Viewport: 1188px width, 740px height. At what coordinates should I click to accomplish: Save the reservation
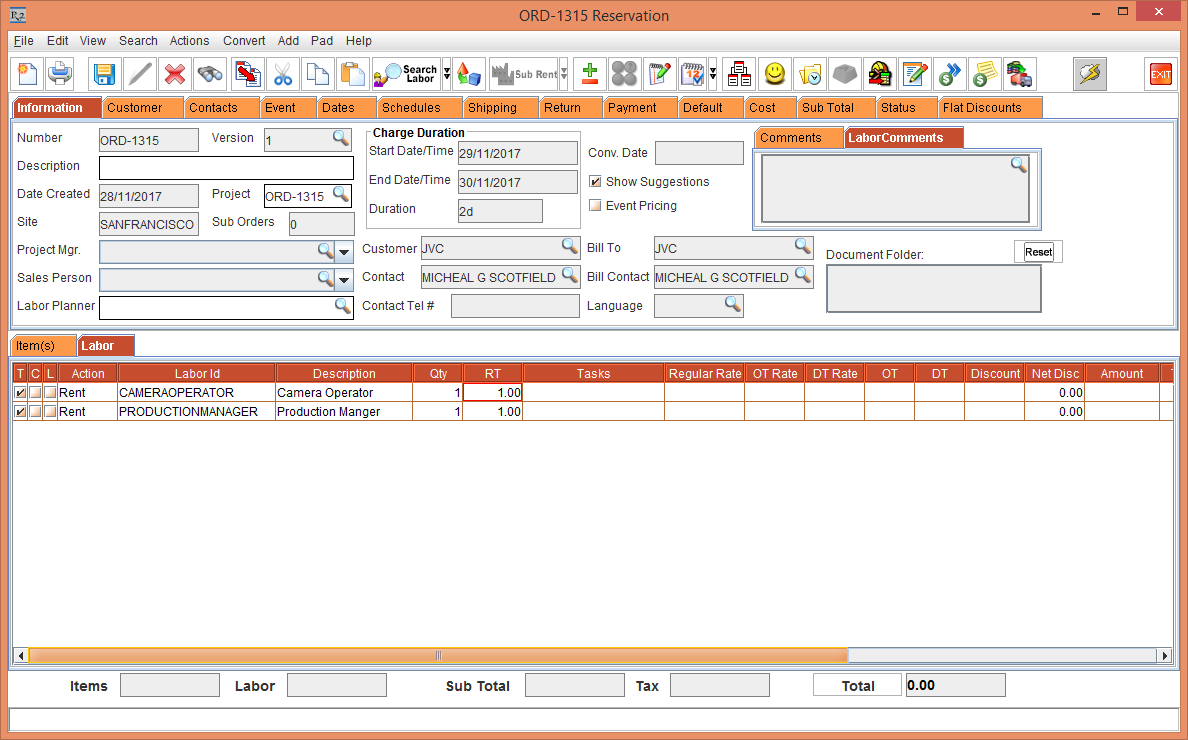click(103, 73)
